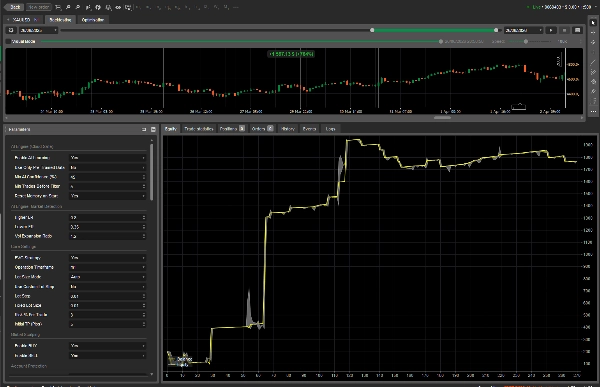Image resolution: width=600 pixels, height=387 pixels.
Task: Click the price chart horizontal scrollbar
Action: coord(442,118)
